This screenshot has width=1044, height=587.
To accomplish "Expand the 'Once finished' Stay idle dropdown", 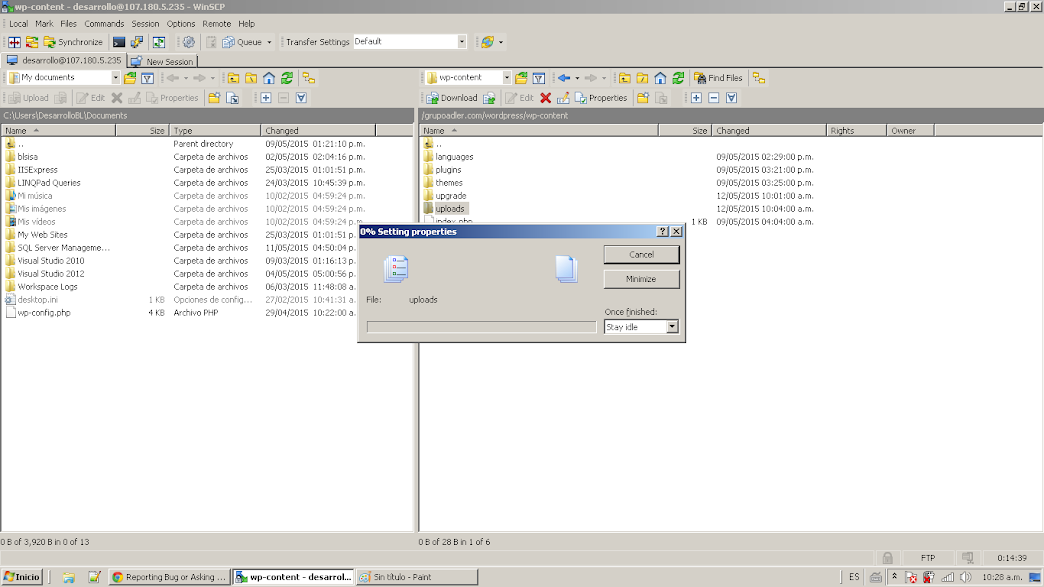I will [672, 327].
